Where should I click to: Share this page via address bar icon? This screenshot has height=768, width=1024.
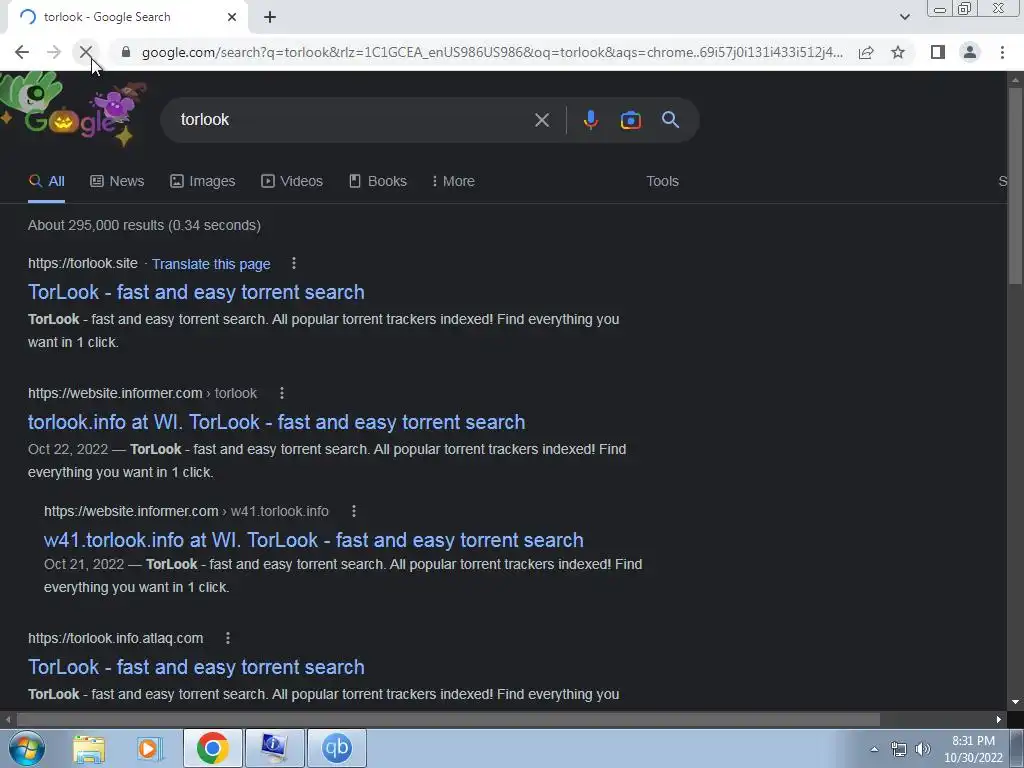[x=866, y=52]
